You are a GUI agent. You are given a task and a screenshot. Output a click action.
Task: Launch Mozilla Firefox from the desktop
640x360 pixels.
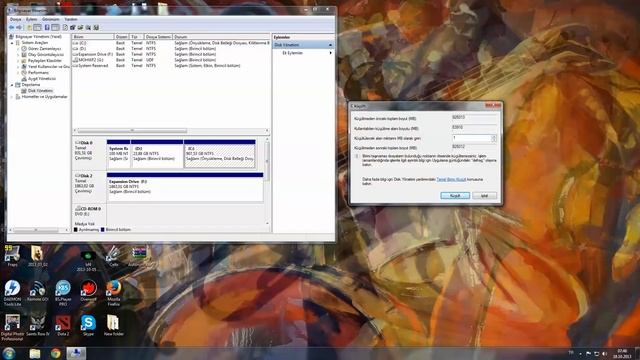113,293
